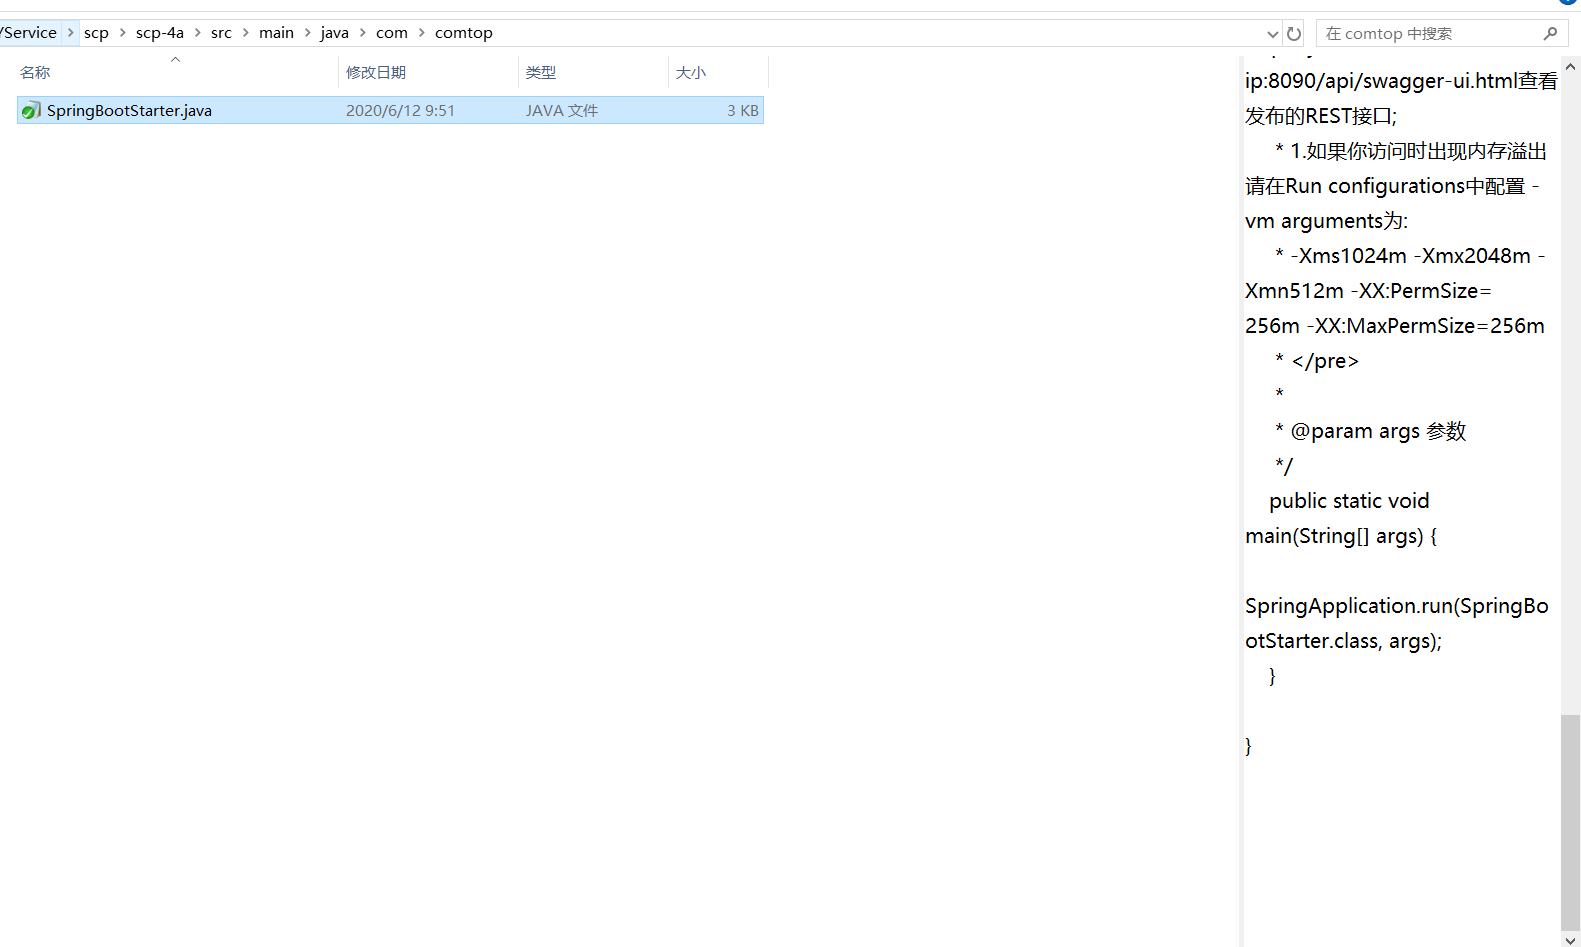Click the 3 KB size cell
The width and height of the screenshot is (1581, 947).
pos(743,110)
